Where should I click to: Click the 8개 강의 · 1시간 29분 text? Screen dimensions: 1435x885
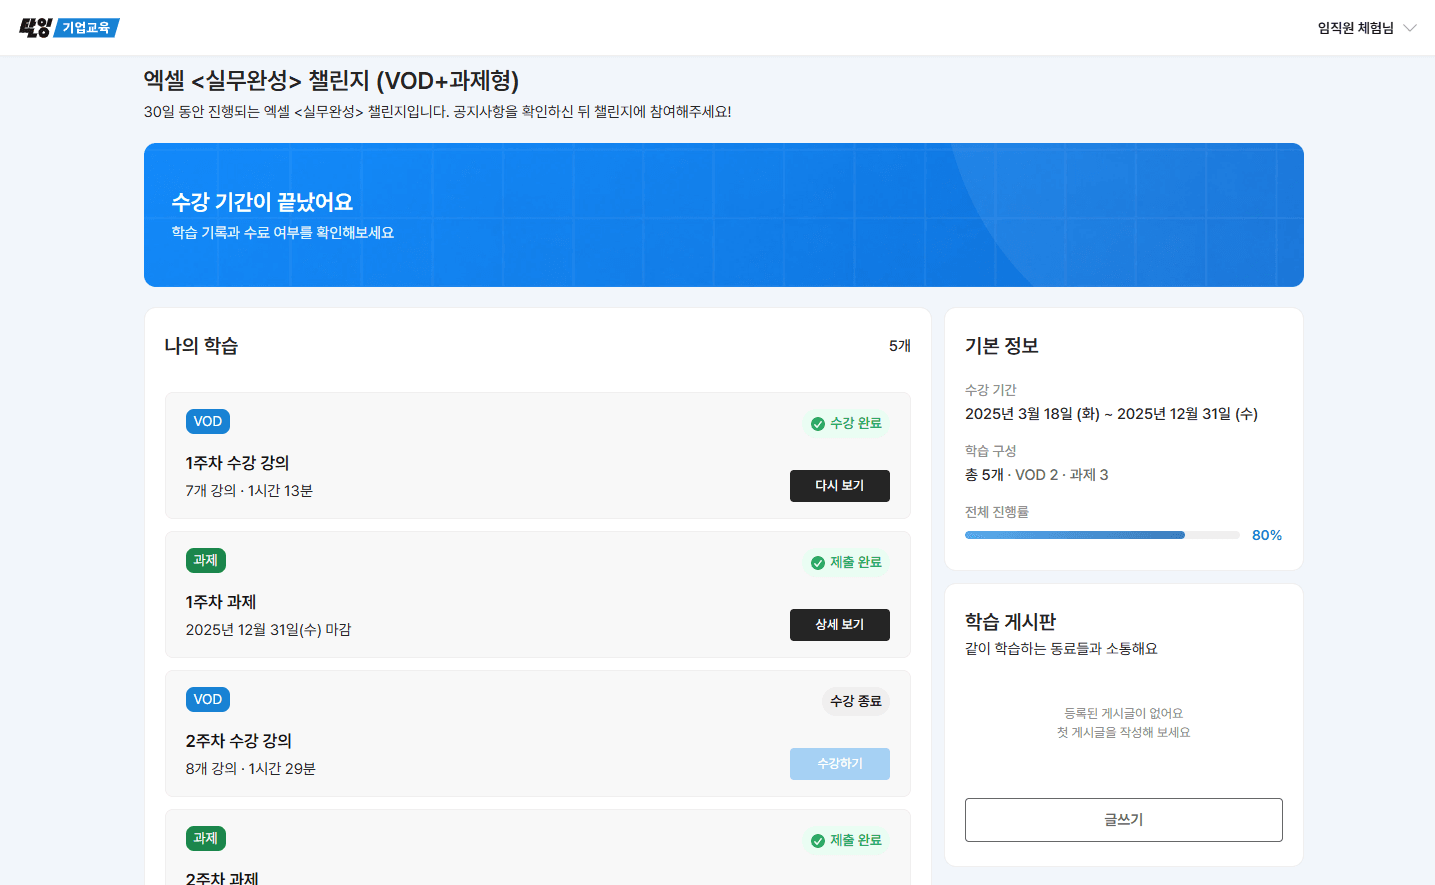(251, 769)
